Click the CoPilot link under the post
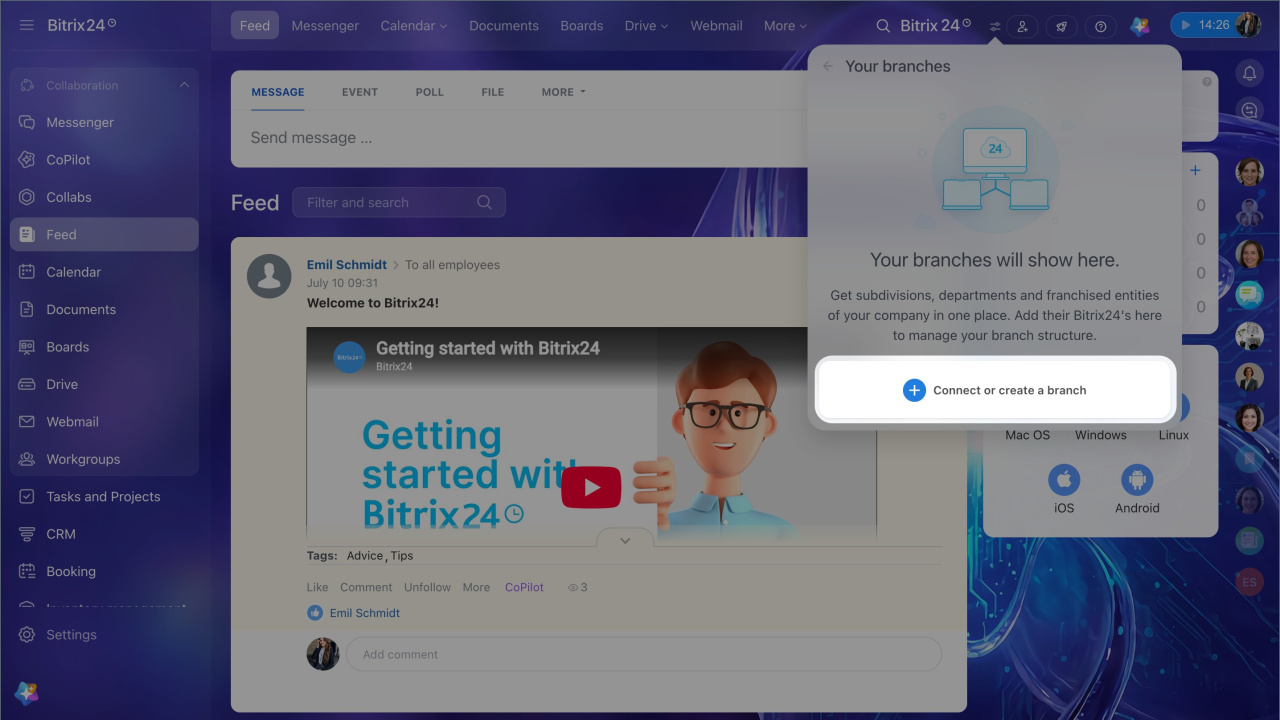The width and height of the screenshot is (1280, 720). tap(524, 587)
